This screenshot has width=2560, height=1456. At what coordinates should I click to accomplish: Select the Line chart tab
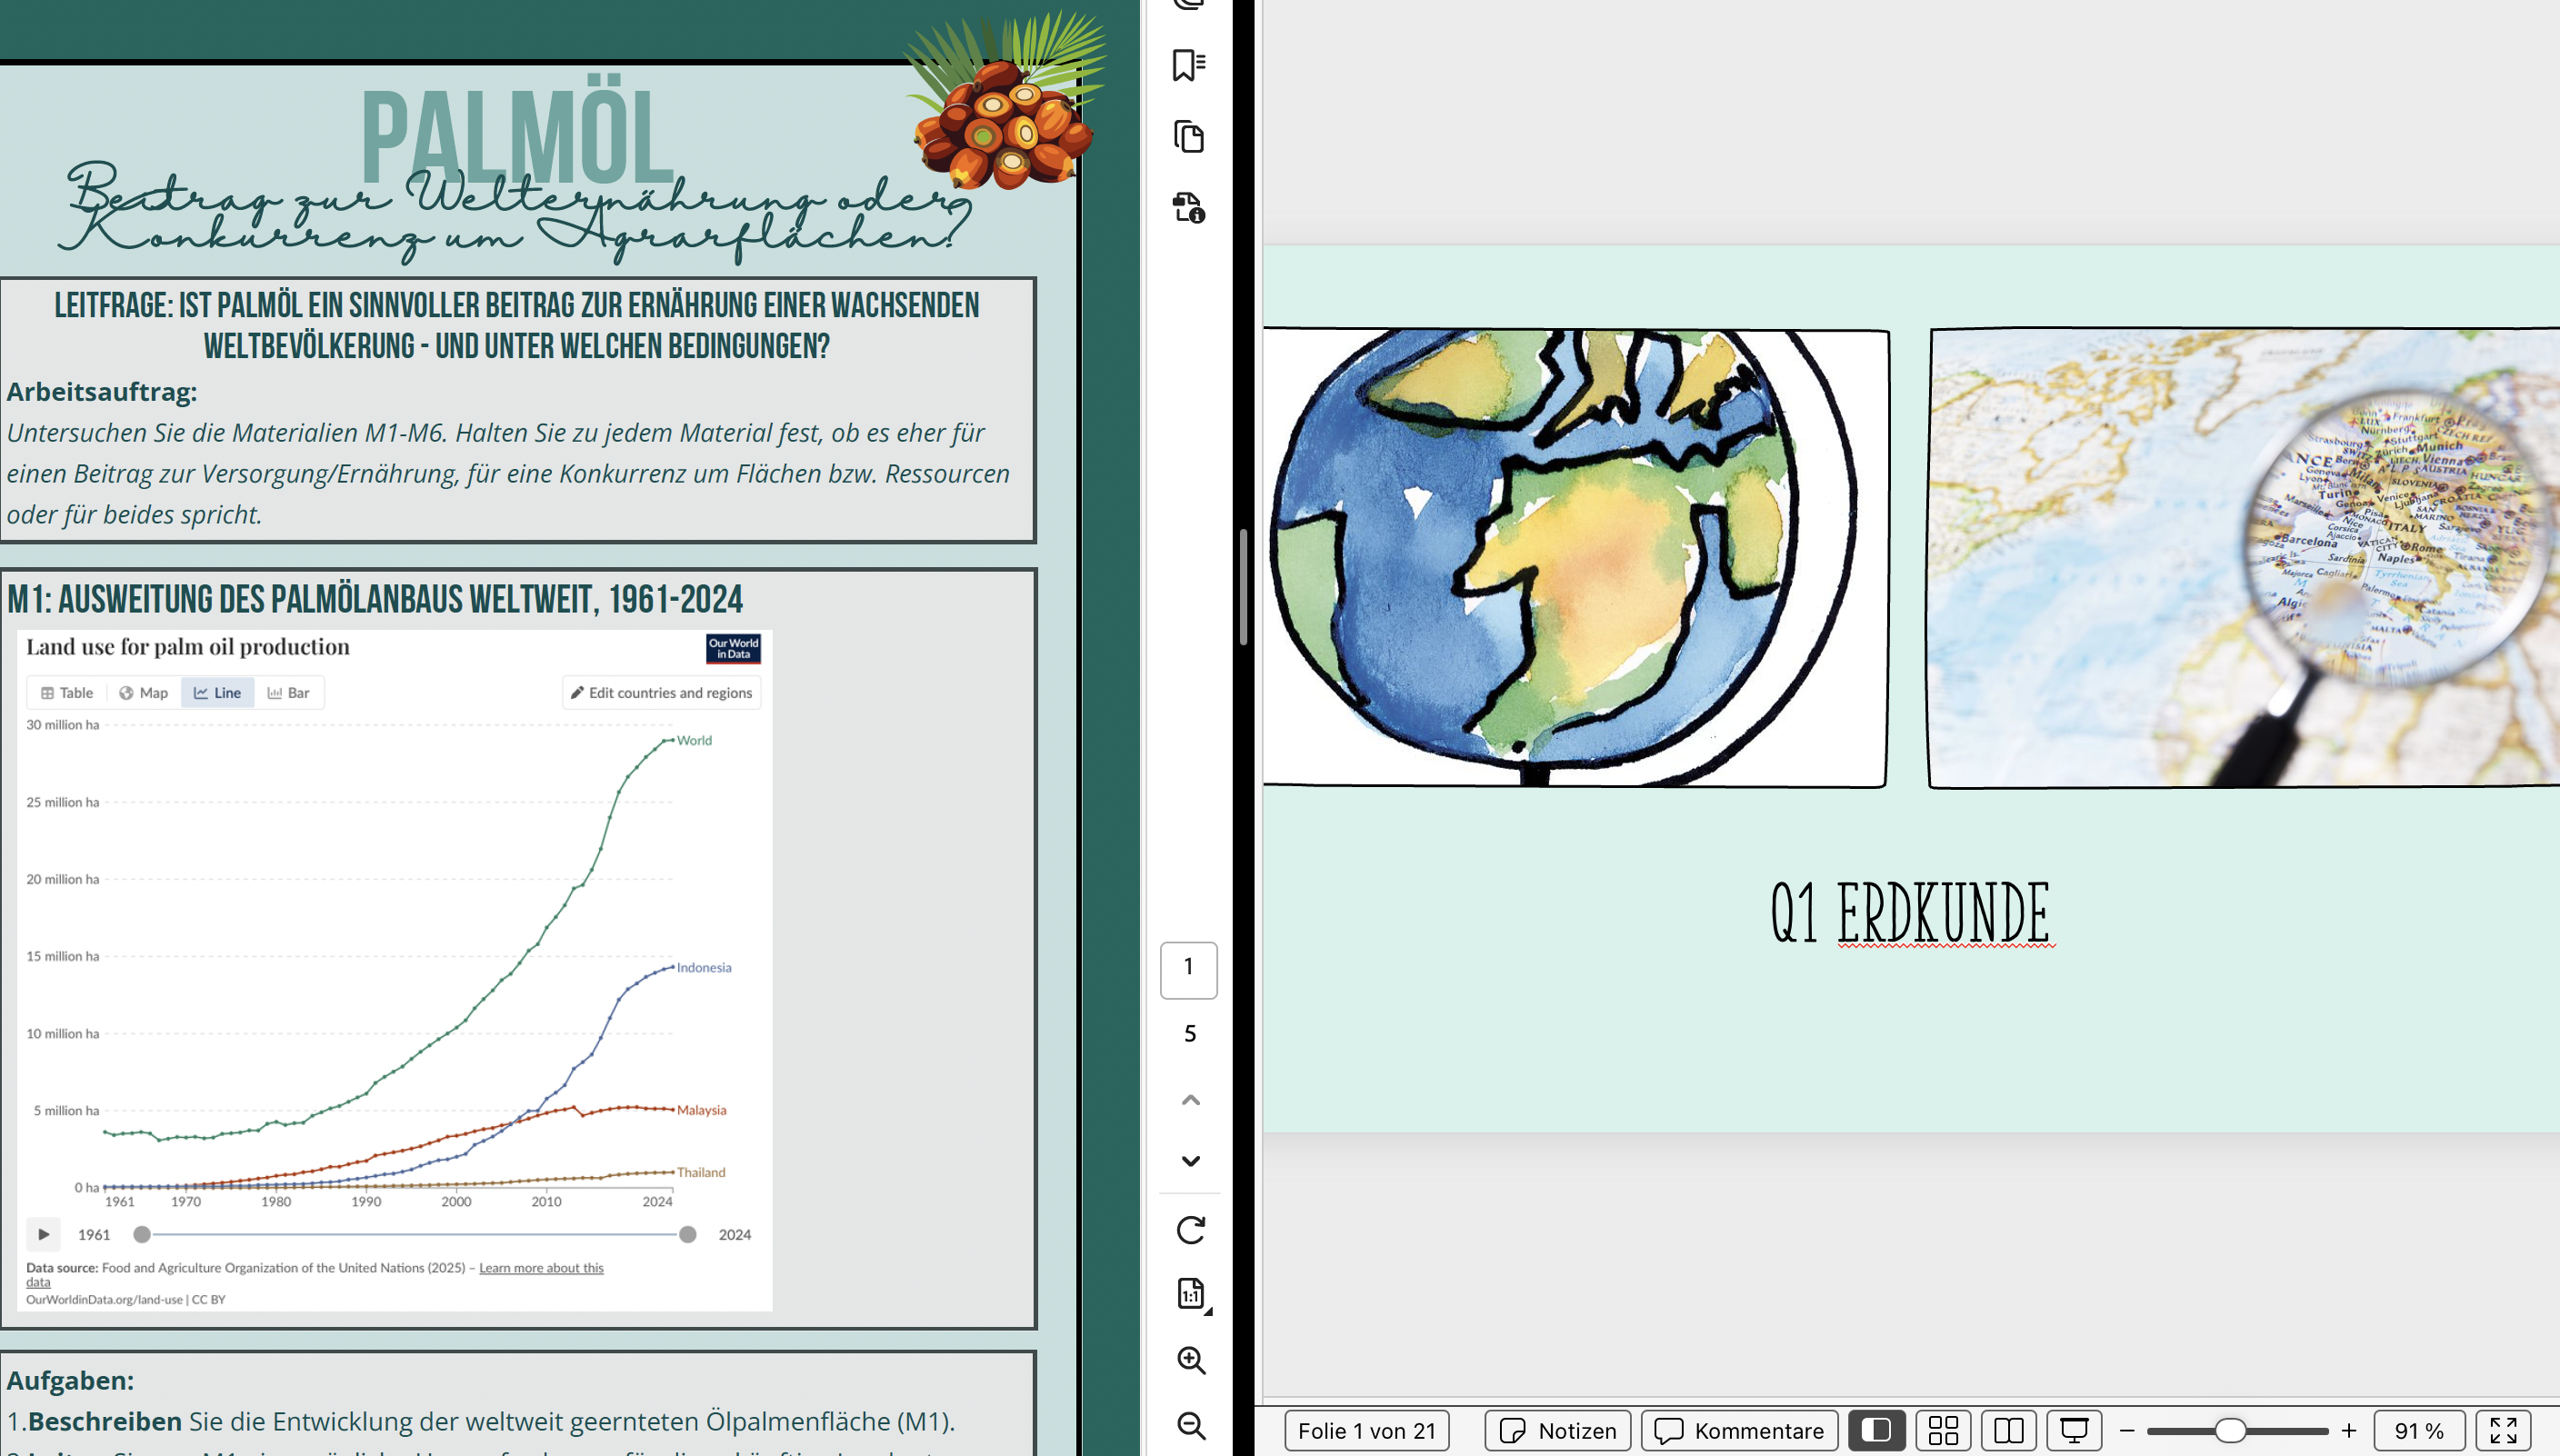tap(217, 692)
